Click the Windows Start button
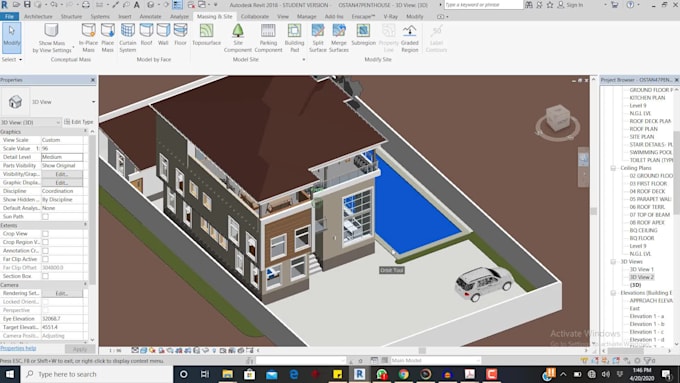 pos(10,374)
